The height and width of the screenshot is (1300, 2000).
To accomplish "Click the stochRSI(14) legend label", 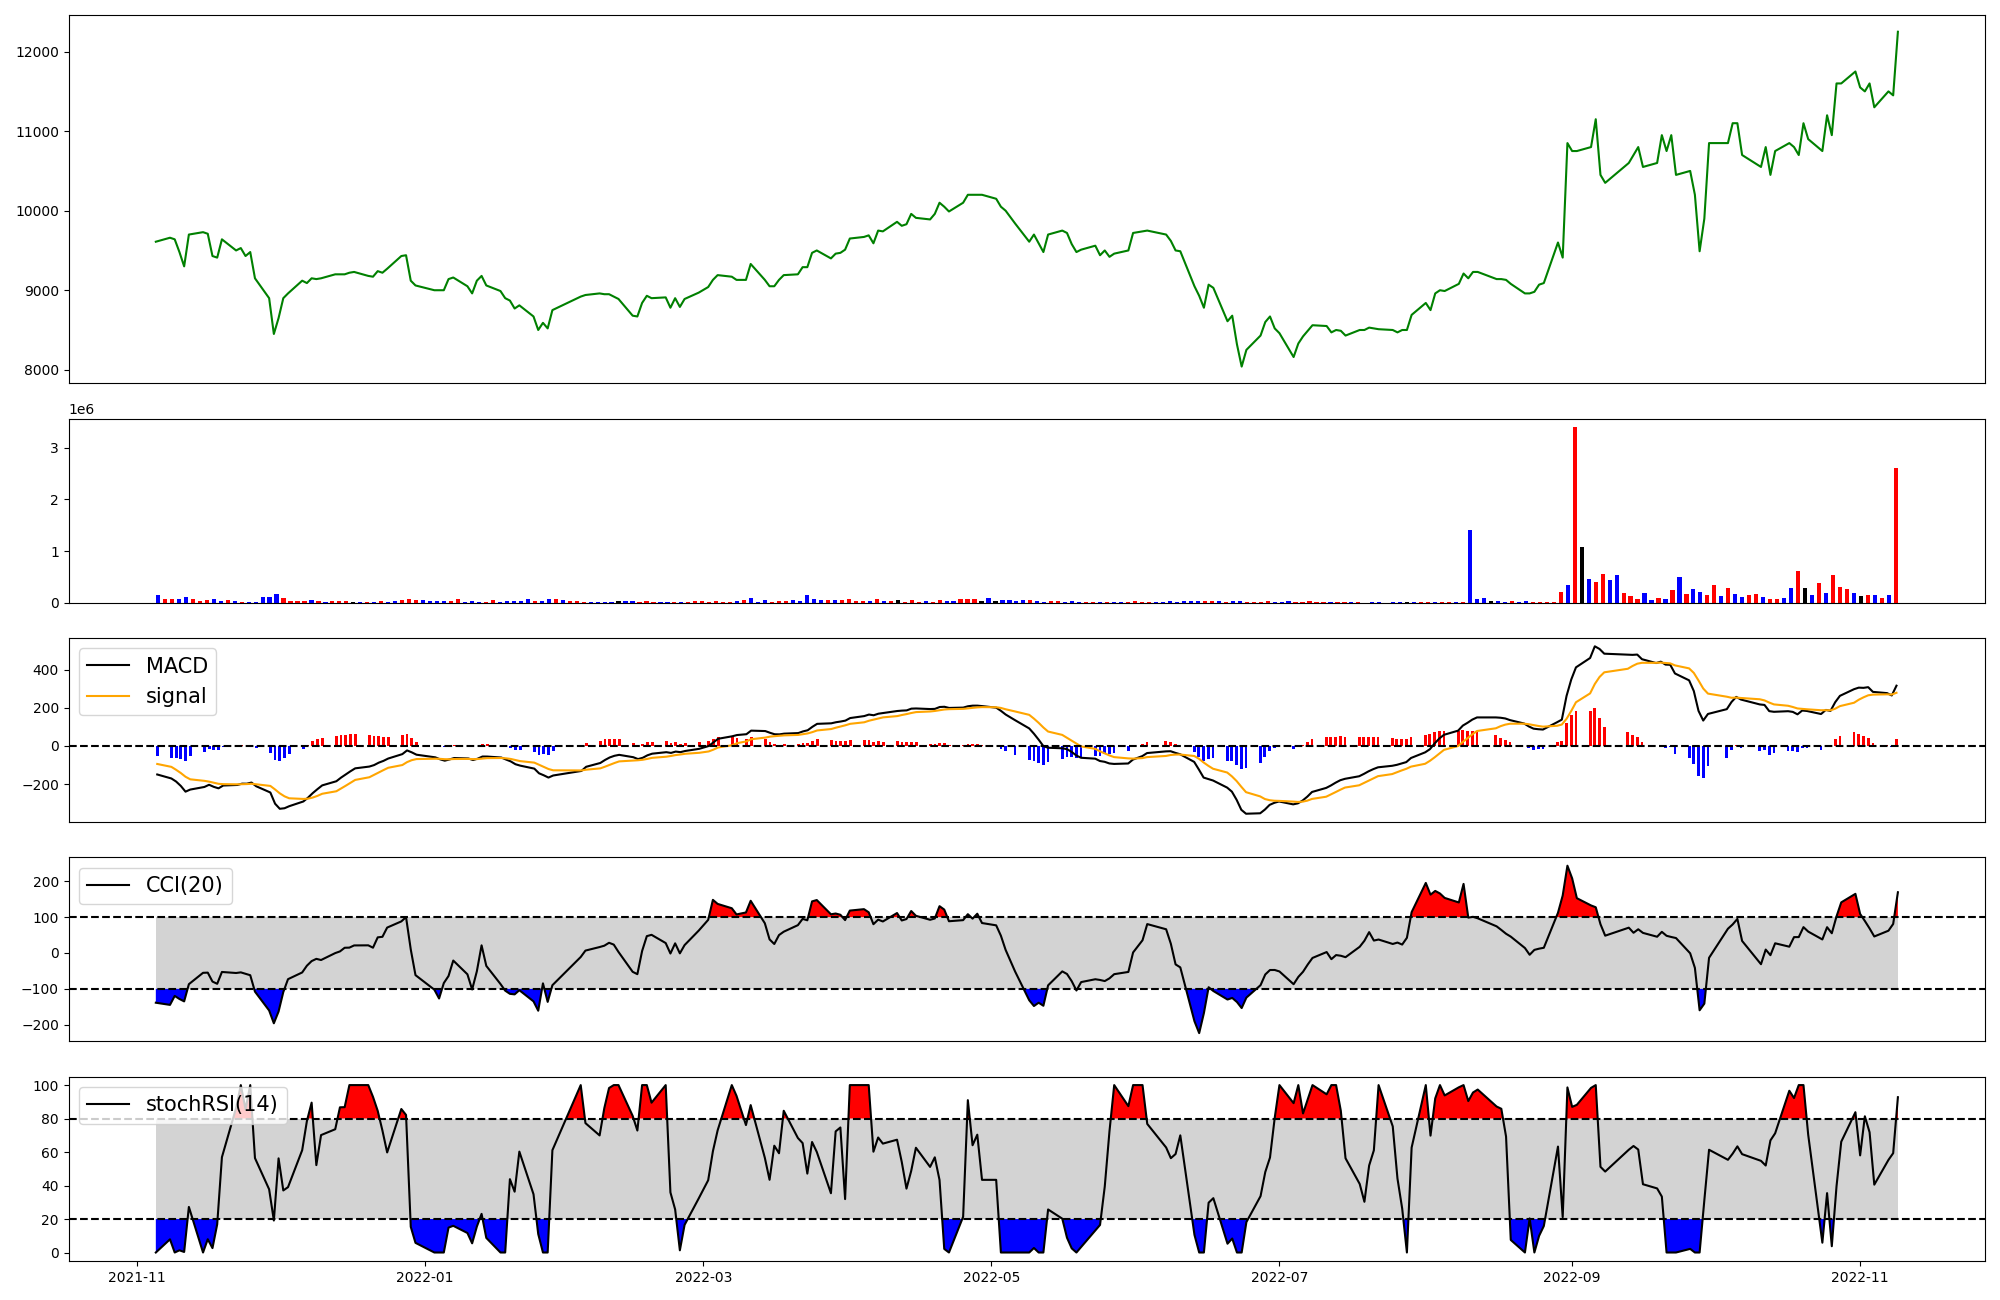I will pyautogui.click(x=211, y=1104).
